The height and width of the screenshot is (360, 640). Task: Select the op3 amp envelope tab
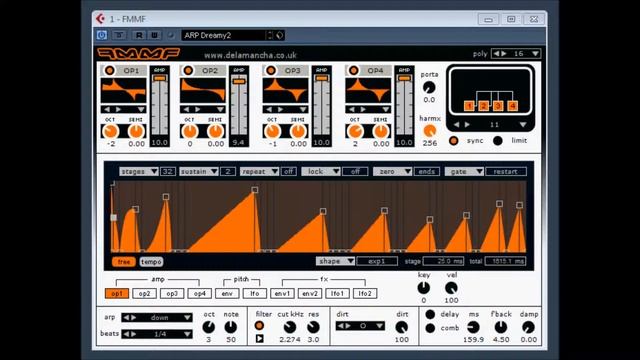coord(172,293)
